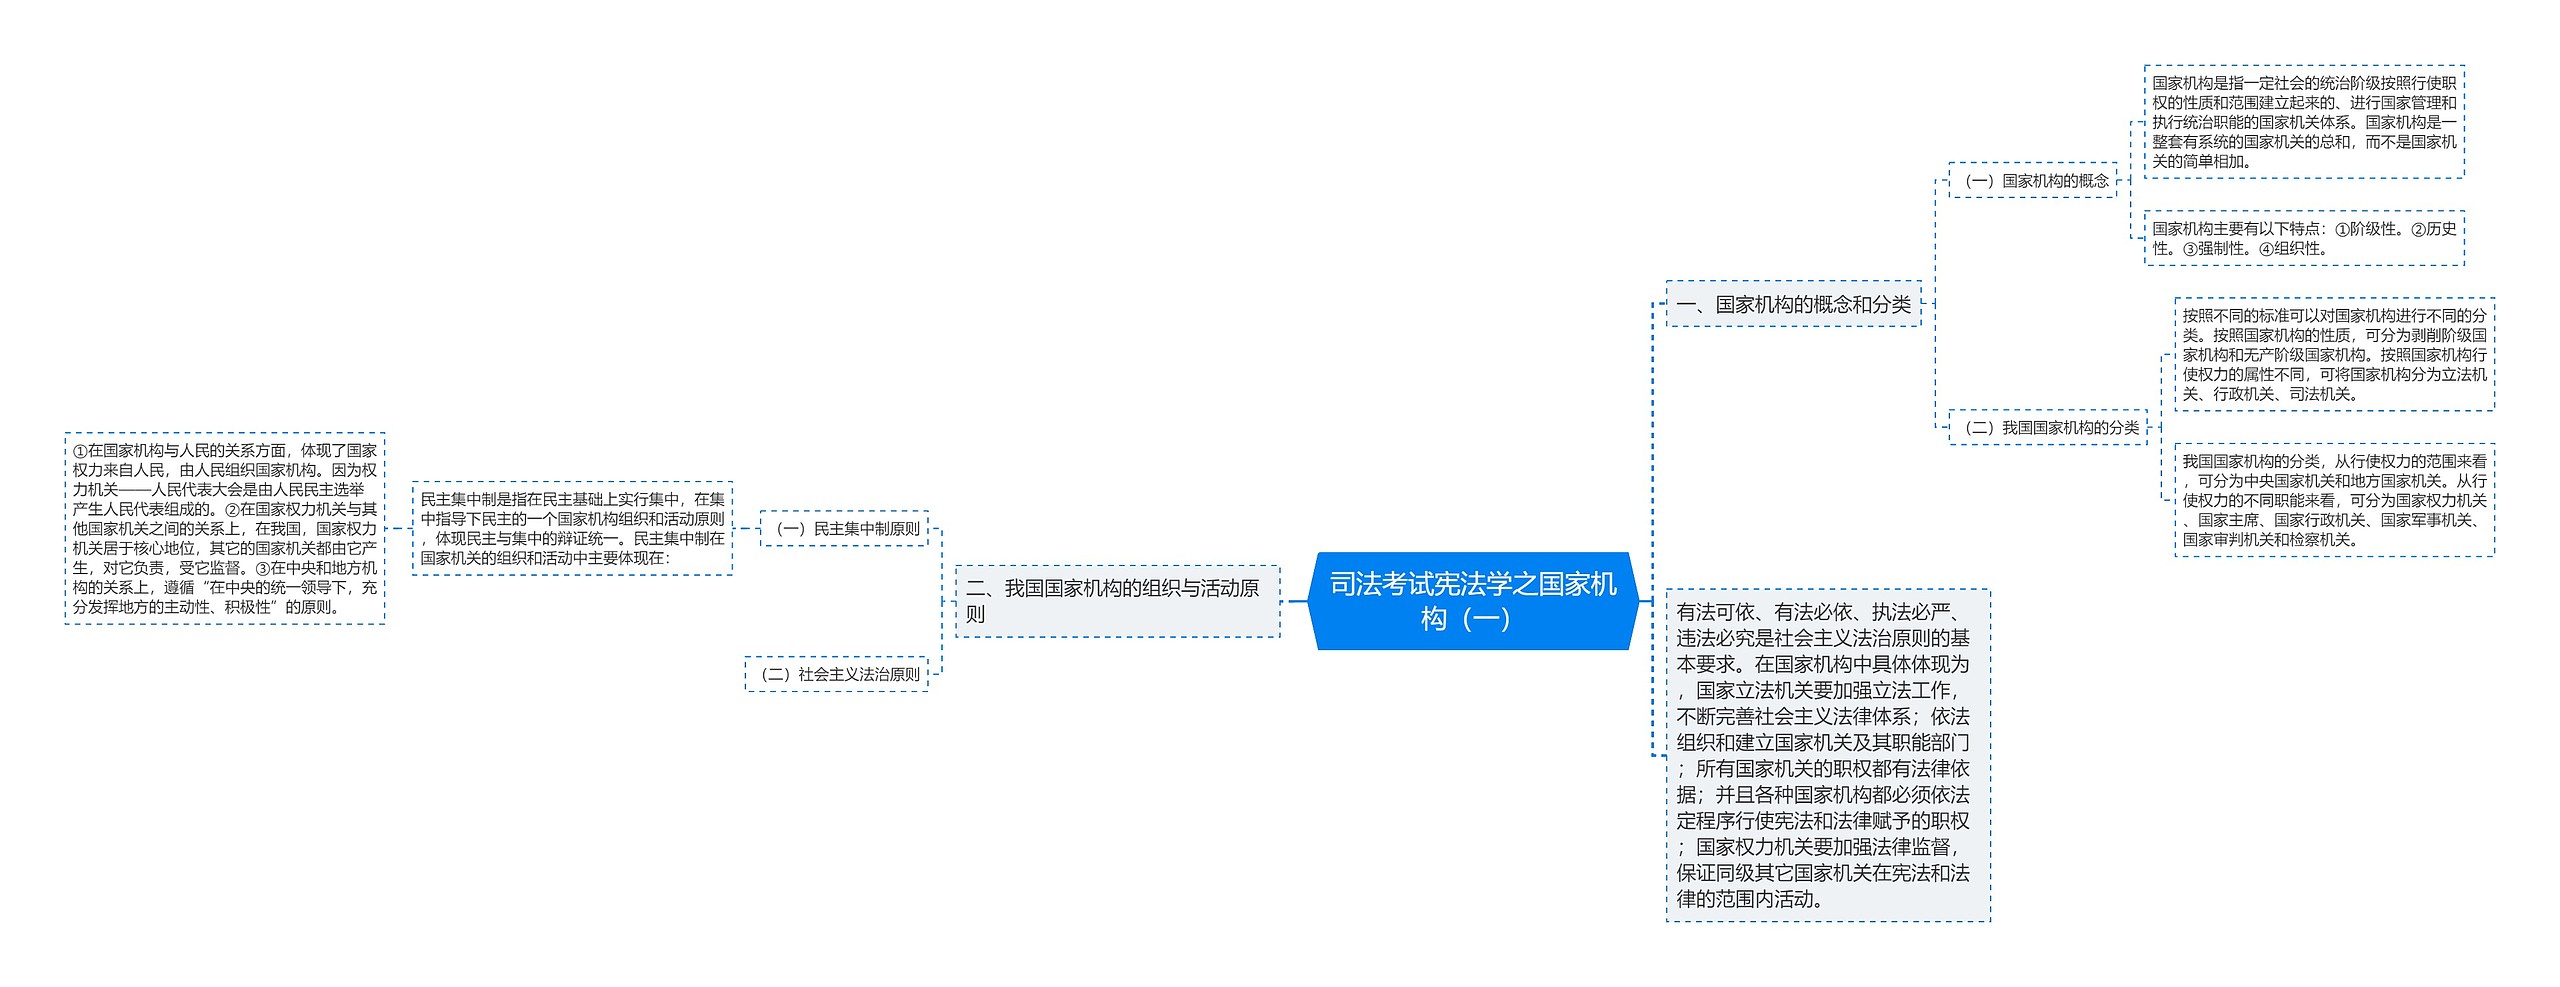Viewport: 2560px width, 987px height.
Task: Select text box 国家机构主要有以下特点
Action: coord(2304,238)
